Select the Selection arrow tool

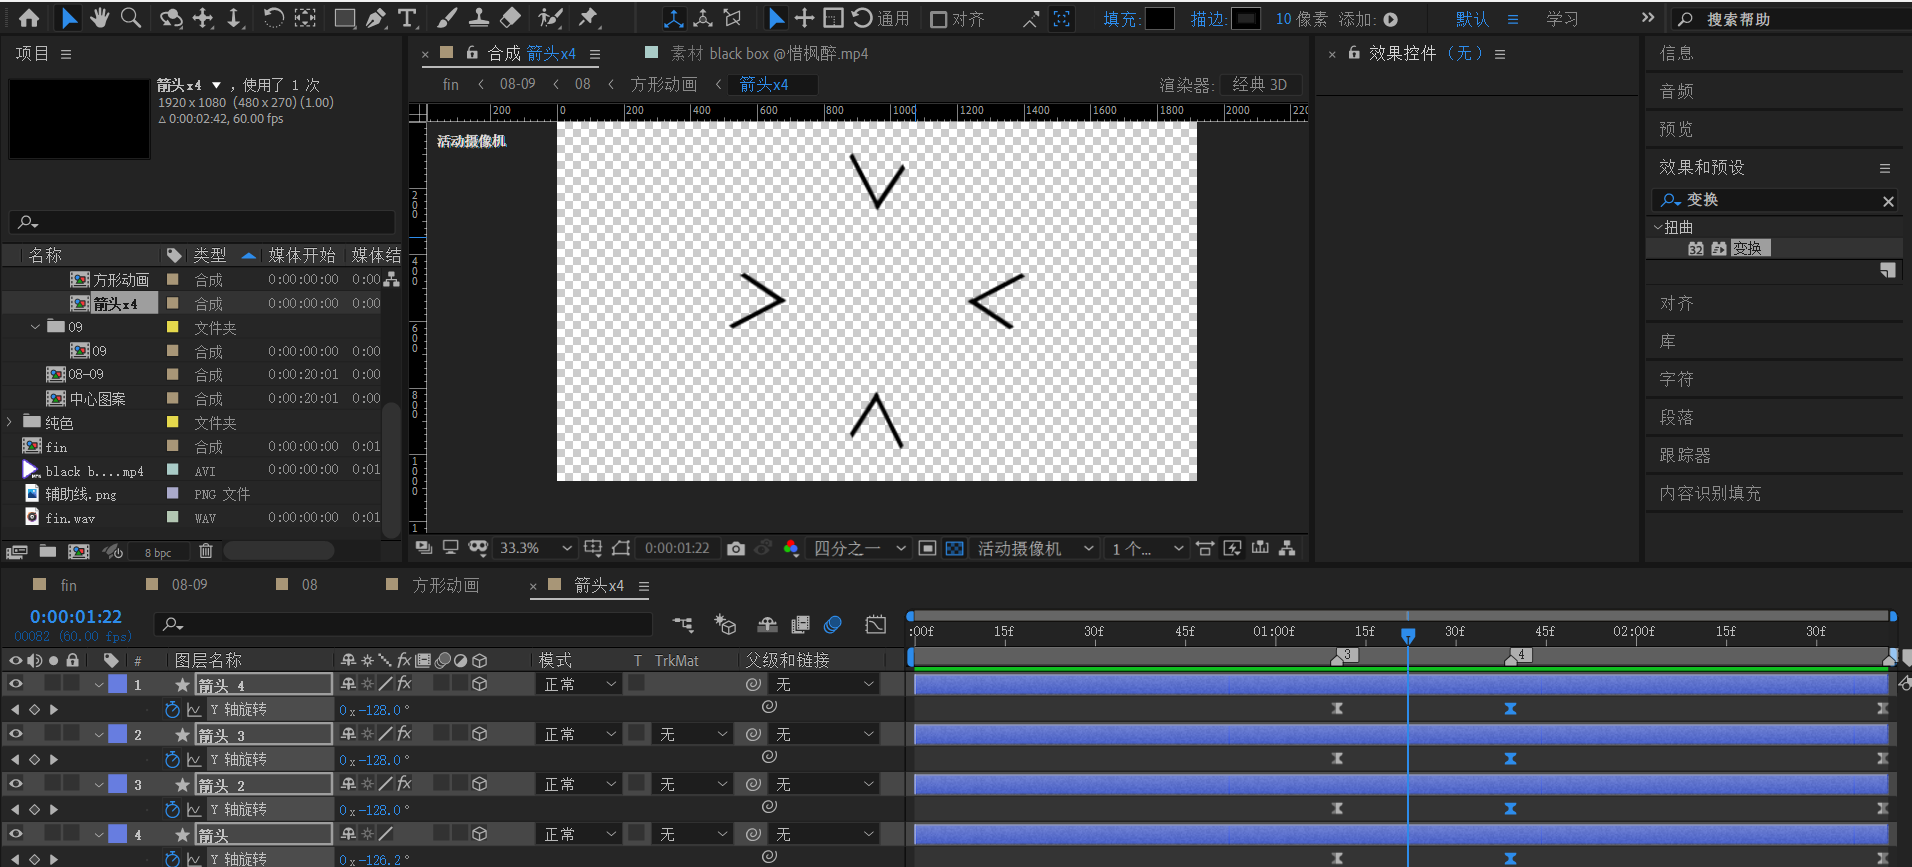[x=68, y=18]
